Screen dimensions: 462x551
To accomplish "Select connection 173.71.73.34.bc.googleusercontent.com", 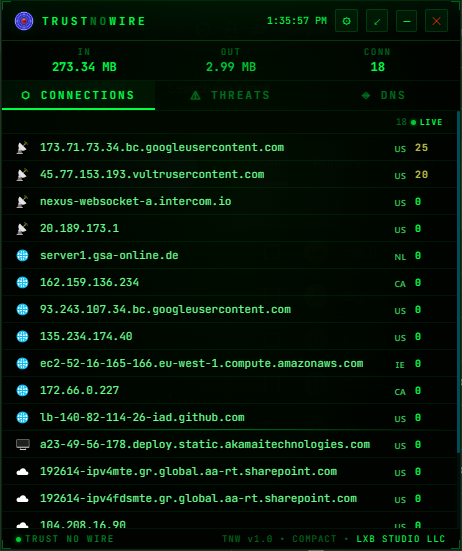I will tap(229, 148).
